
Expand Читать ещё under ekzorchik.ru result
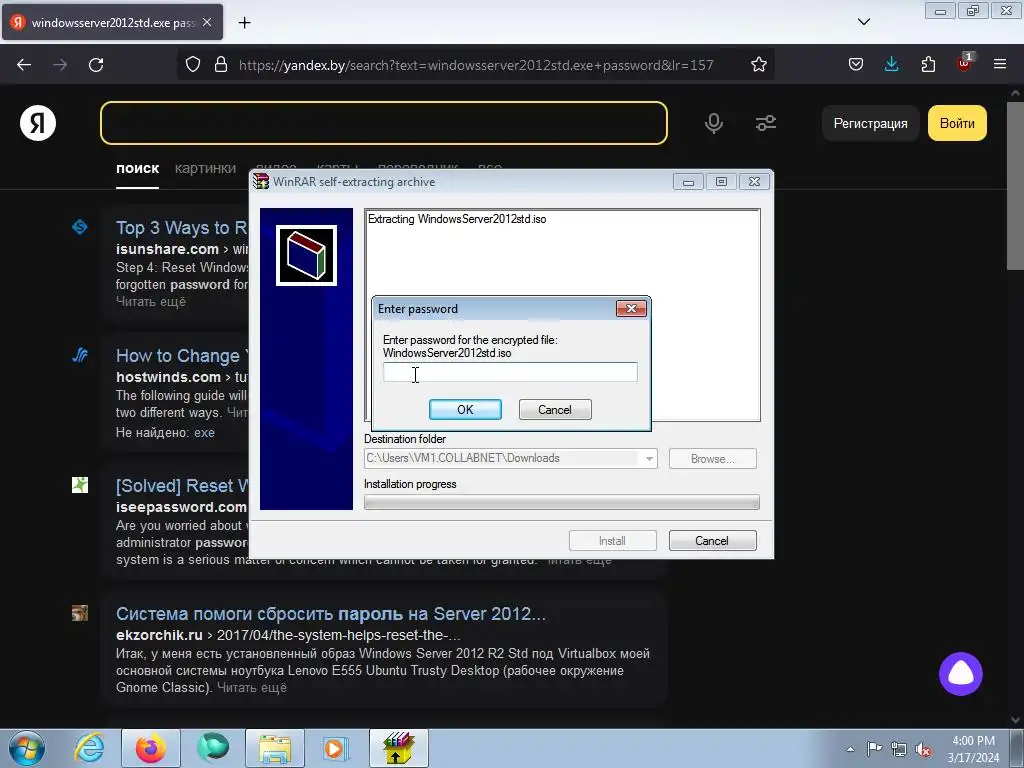point(252,688)
